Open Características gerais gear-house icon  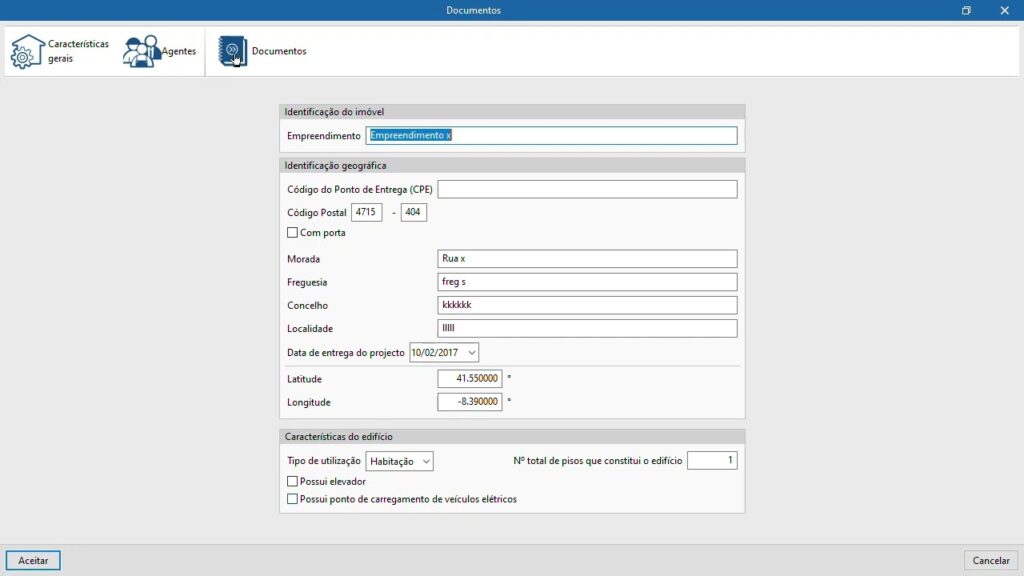click(27, 52)
